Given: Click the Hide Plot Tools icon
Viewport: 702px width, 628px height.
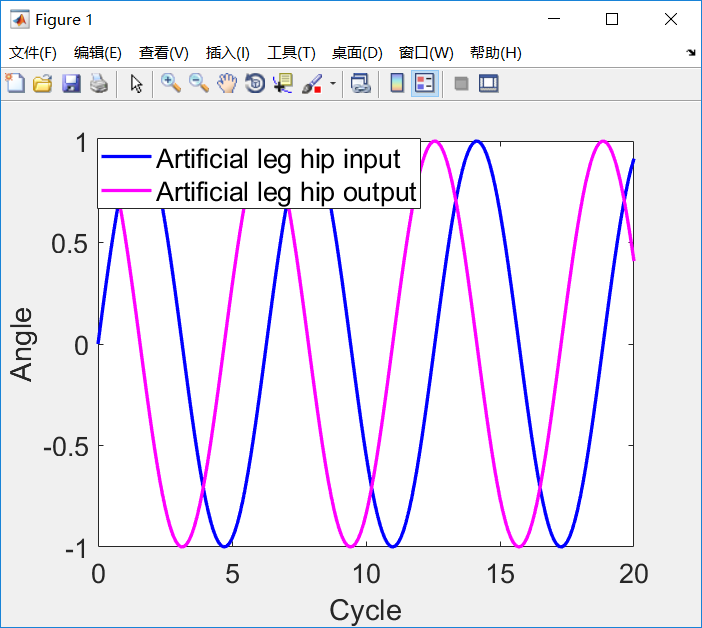Looking at the screenshot, I should pos(461,84).
